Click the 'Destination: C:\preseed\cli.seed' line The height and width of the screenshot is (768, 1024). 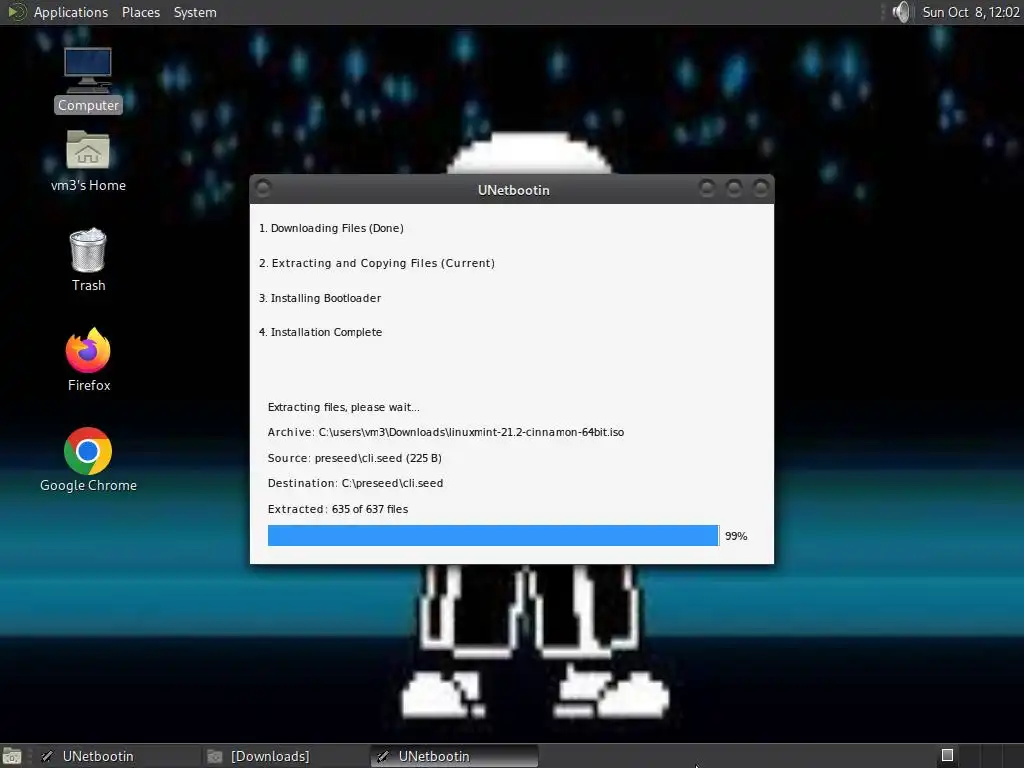click(355, 483)
